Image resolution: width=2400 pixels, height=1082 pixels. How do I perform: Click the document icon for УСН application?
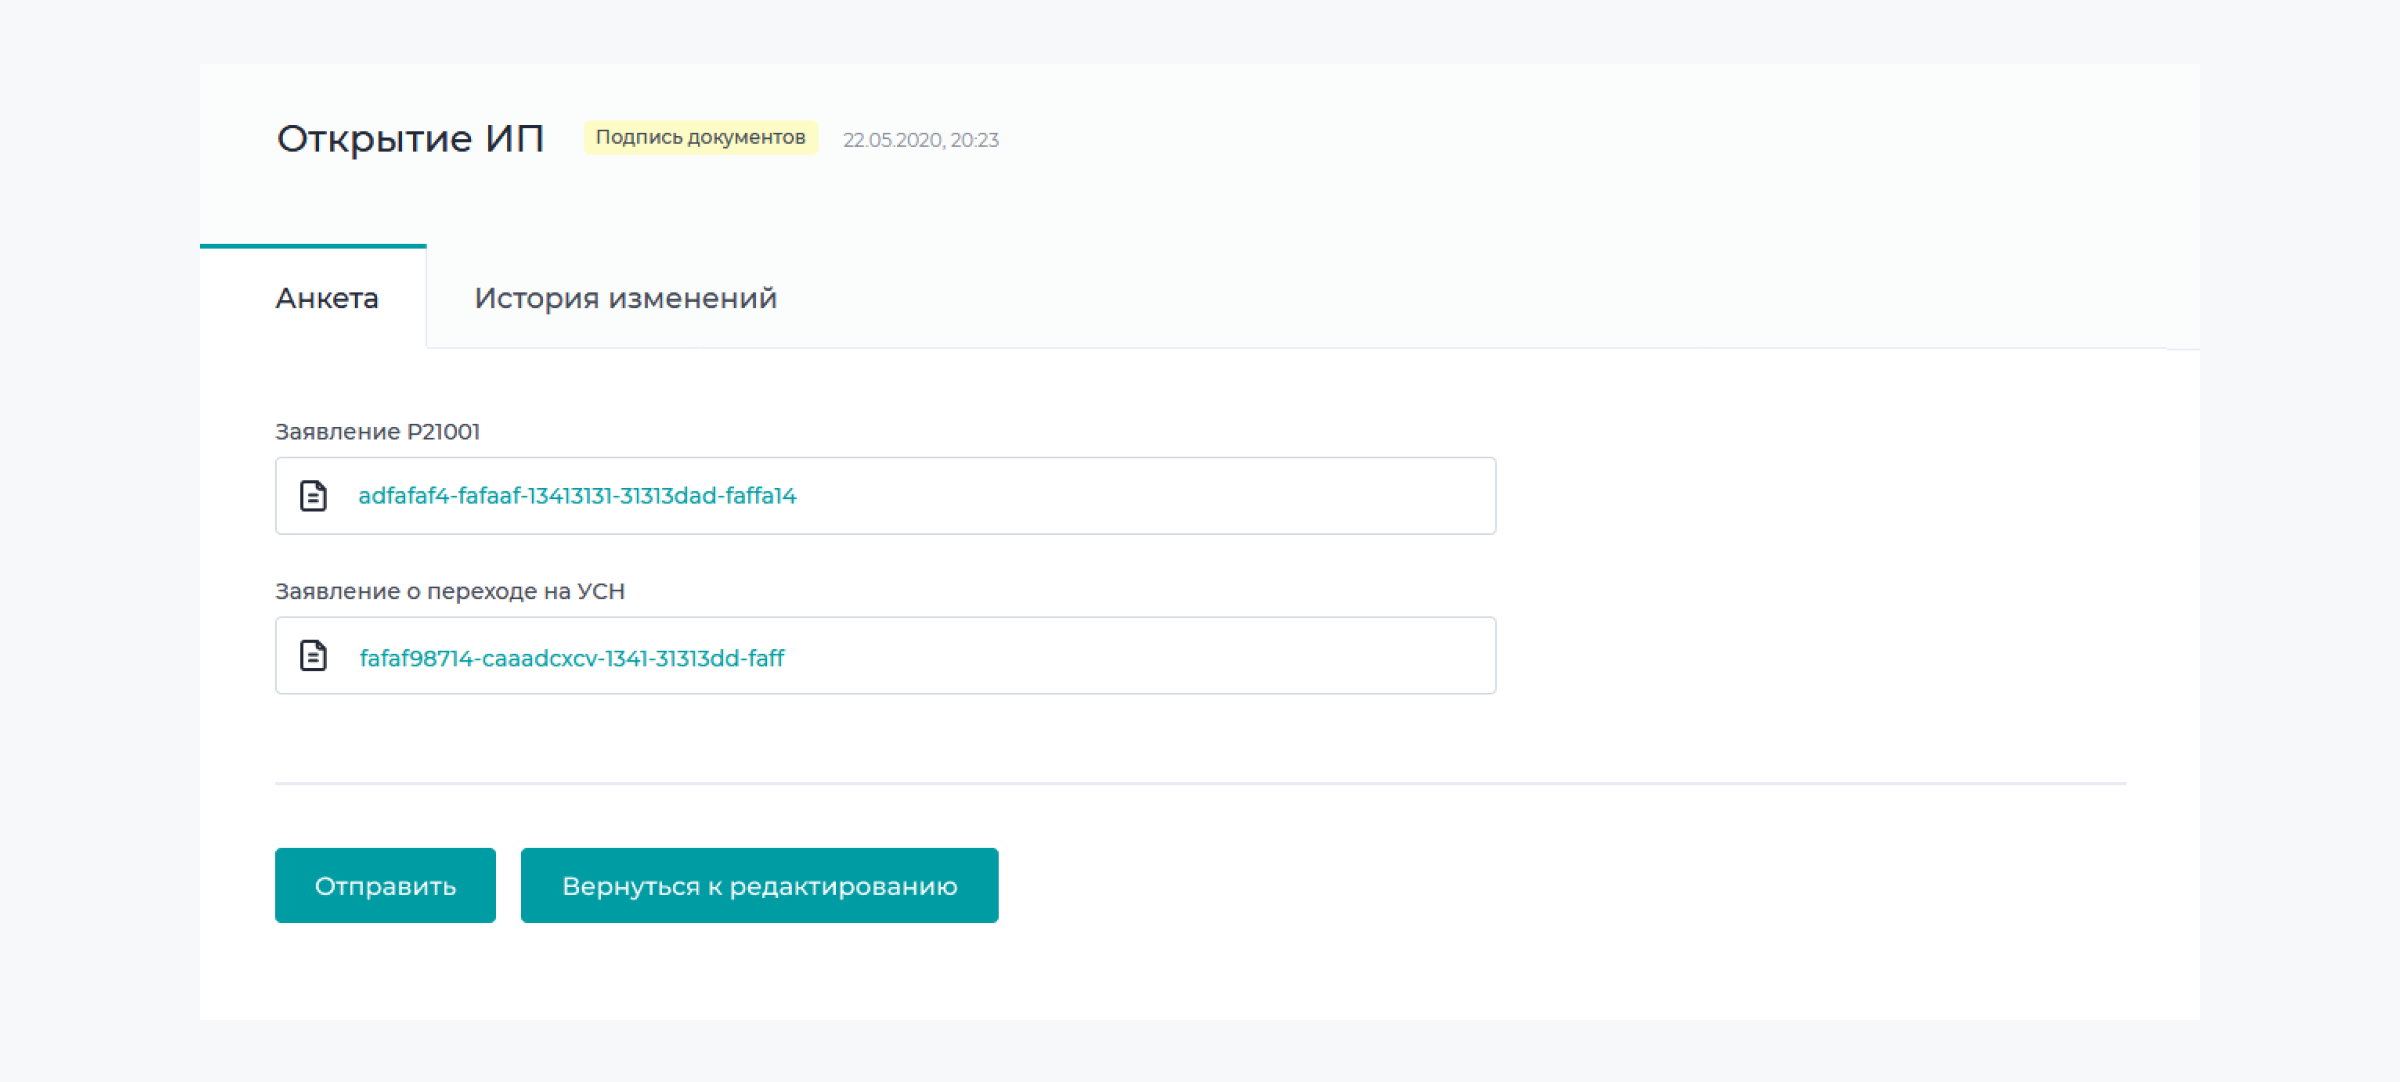click(x=313, y=656)
